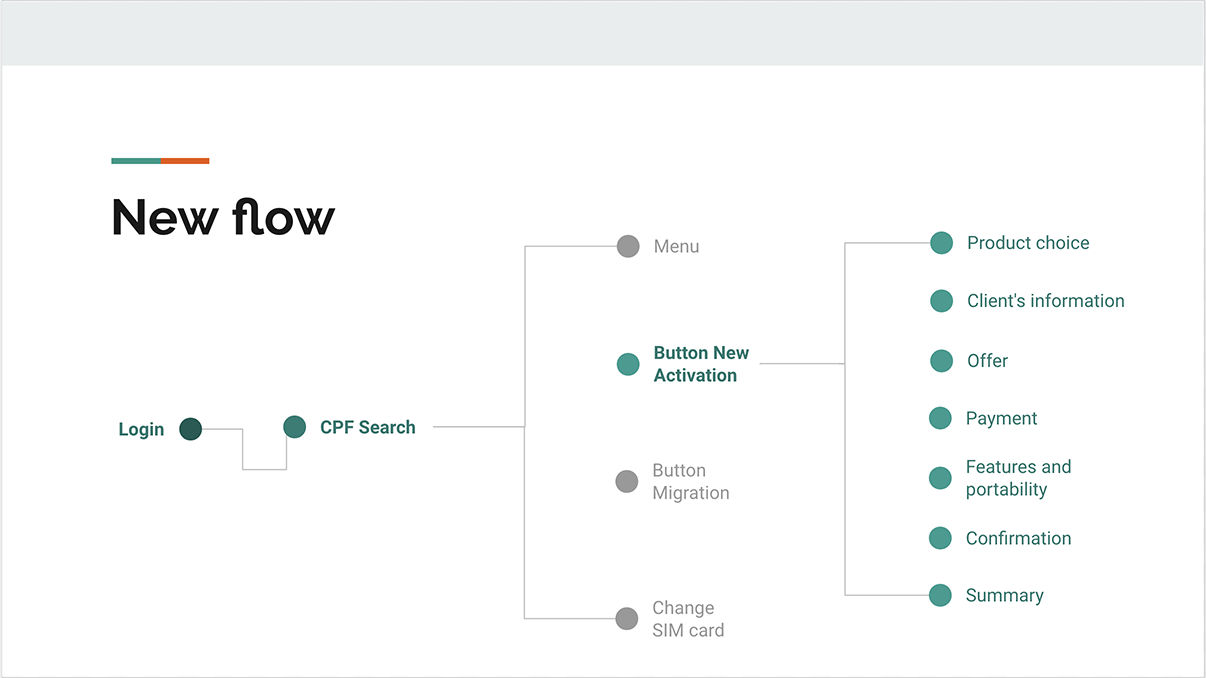Click the green Offer node circle
The width and height of the screenshot is (1206, 678).
point(941,361)
